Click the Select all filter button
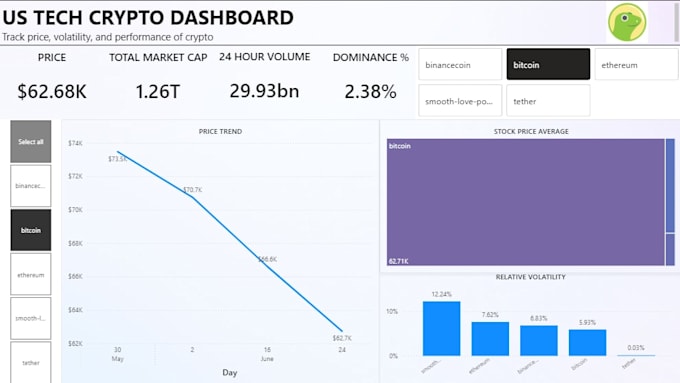680x383 pixels. click(31, 141)
